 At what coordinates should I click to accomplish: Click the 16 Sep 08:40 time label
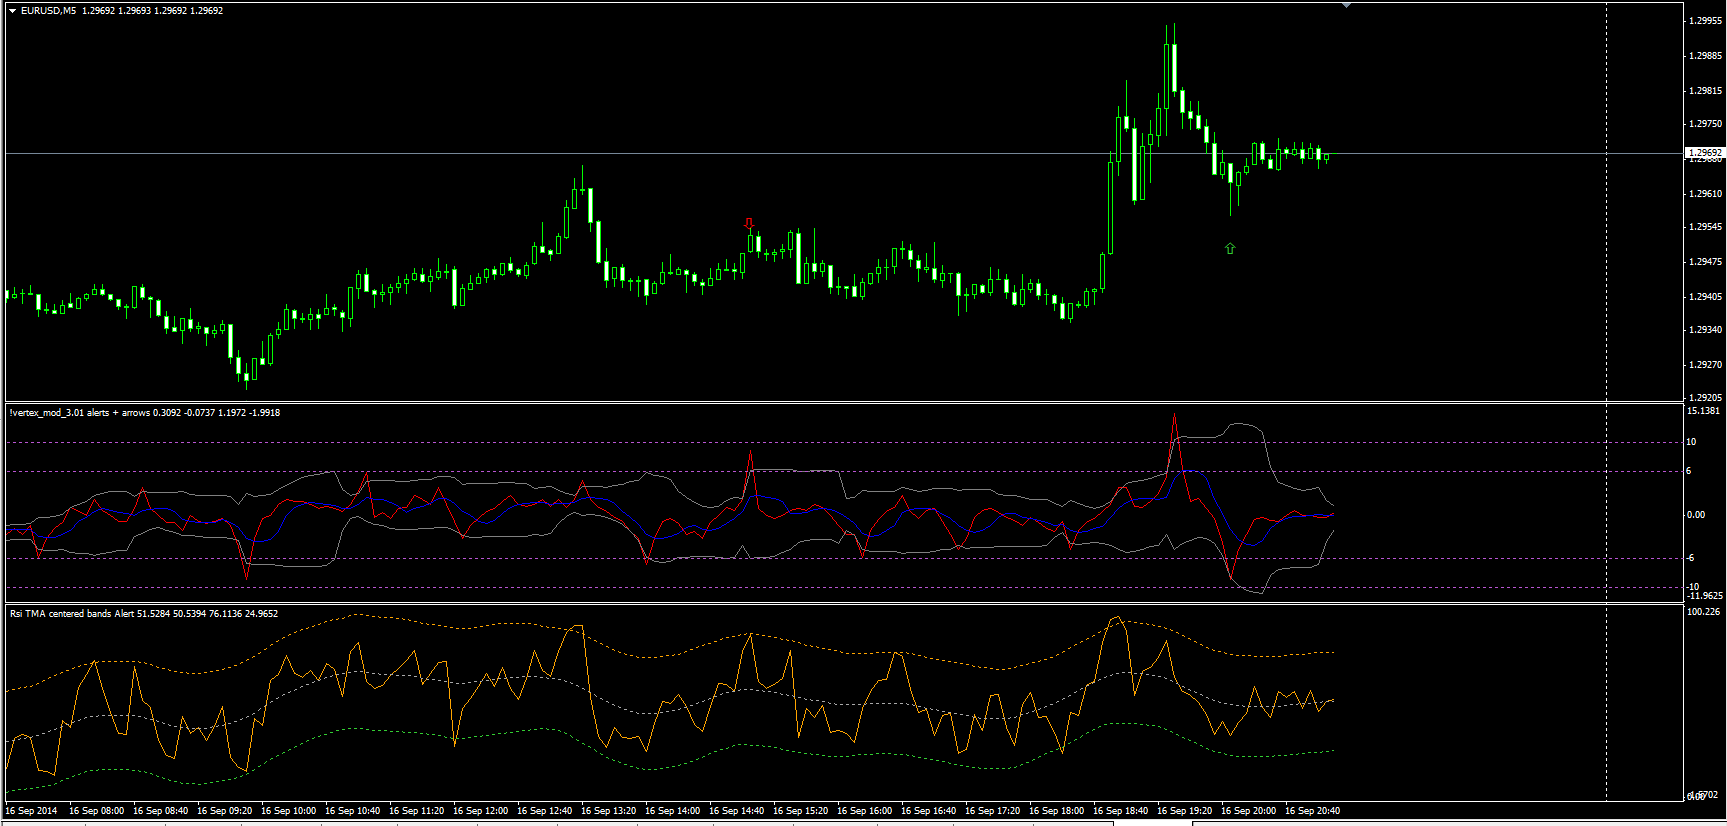pyautogui.click(x=161, y=811)
